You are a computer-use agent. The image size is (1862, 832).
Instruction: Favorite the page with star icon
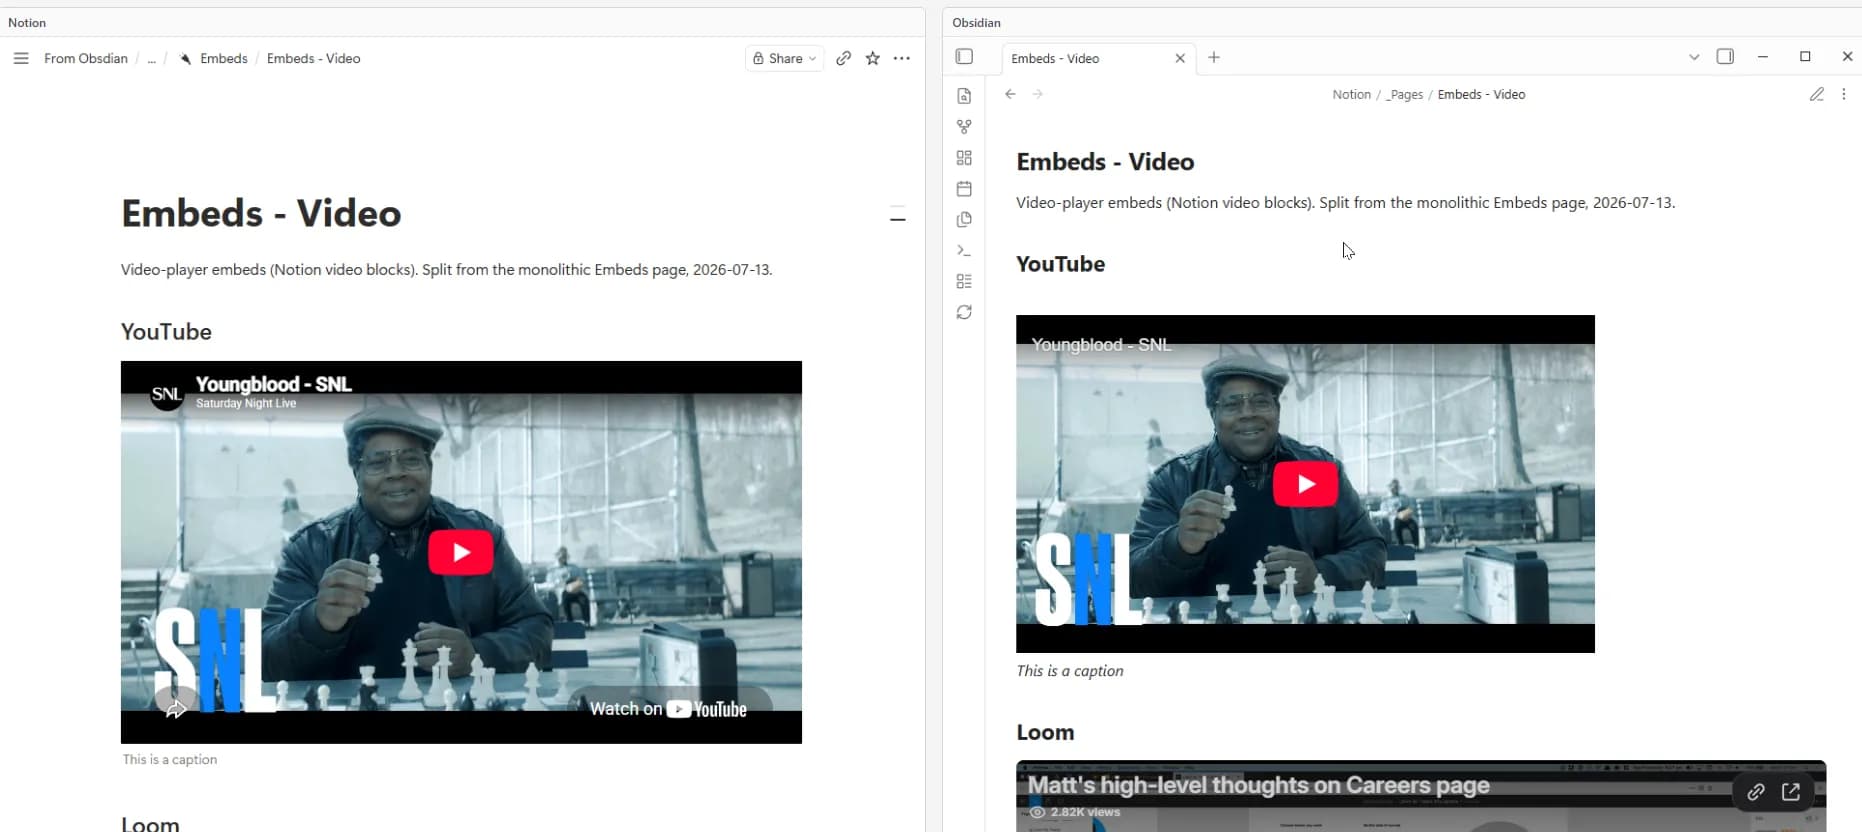click(x=873, y=58)
